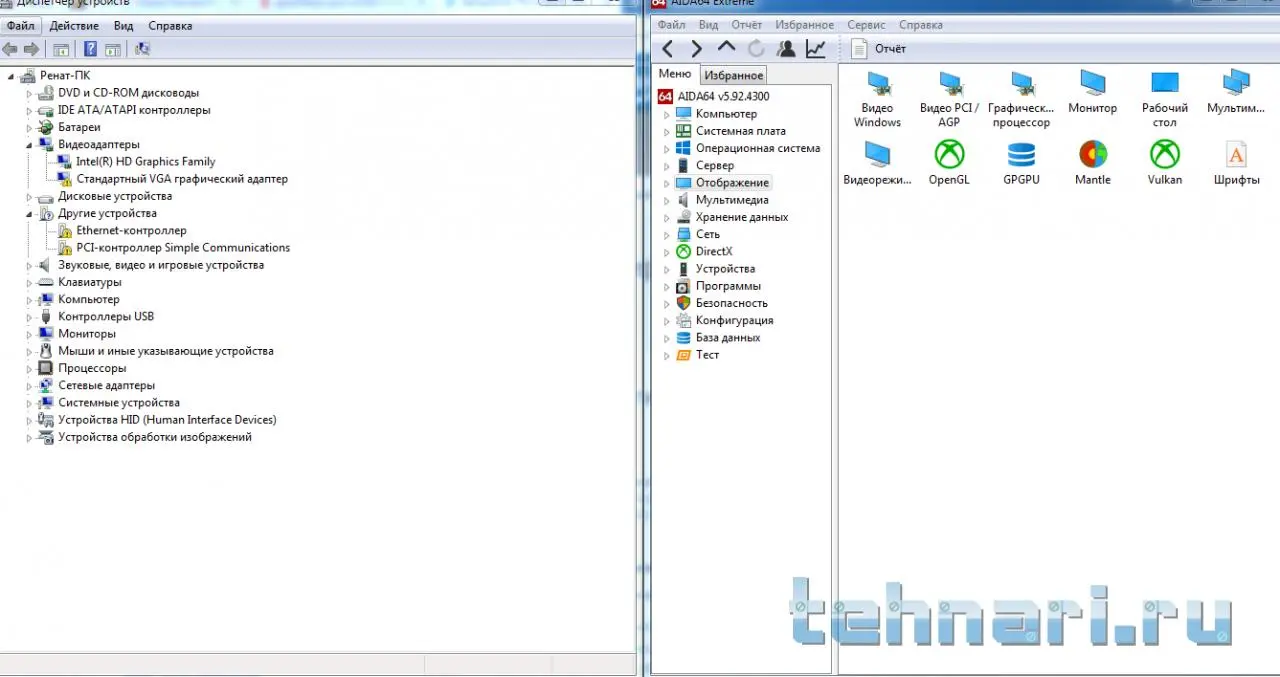Collapse the Видеоадаптеры node in Device Manager
Viewport: 1280px width, 677px height.
click(x=30, y=144)
